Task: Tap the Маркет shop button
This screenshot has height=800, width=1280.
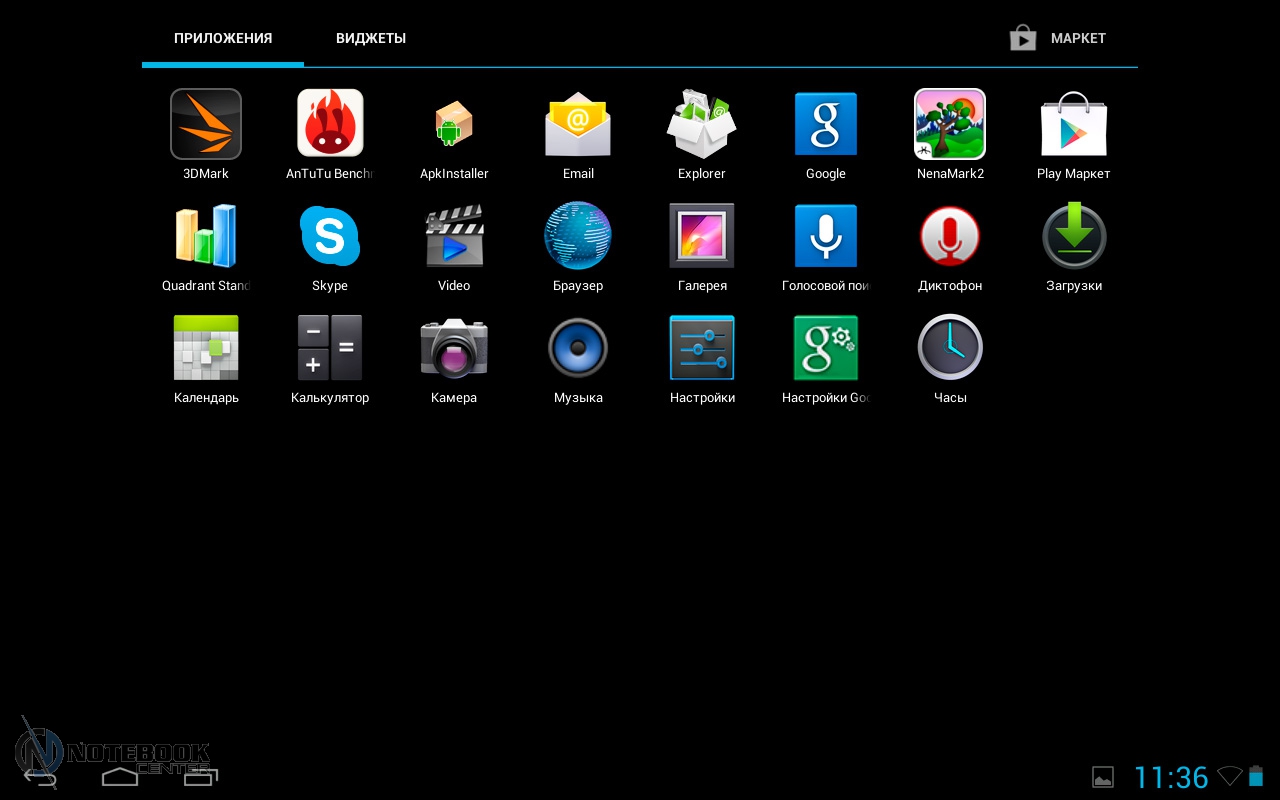Action: [x=1058, y=39]
